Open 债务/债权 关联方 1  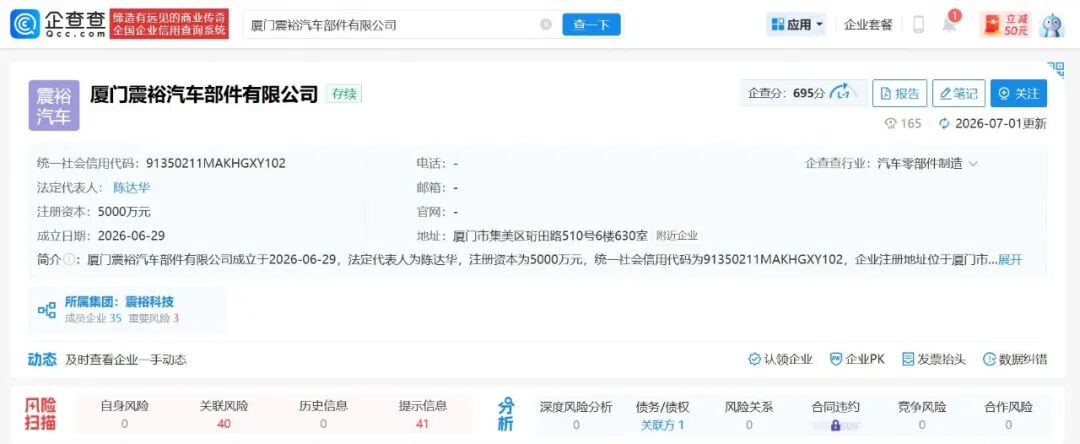click(663, 415)
